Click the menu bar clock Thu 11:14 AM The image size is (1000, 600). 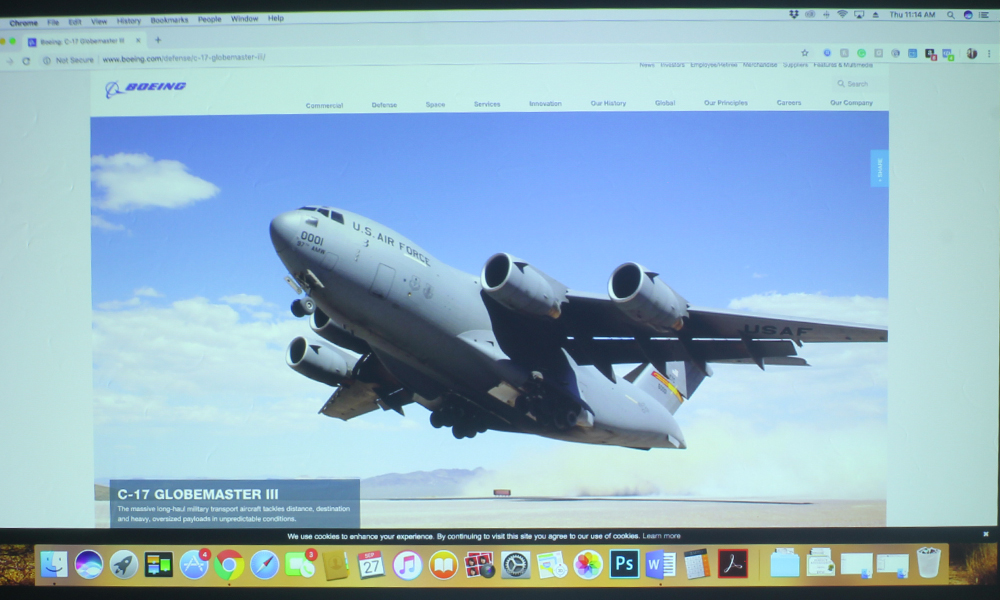912,15
